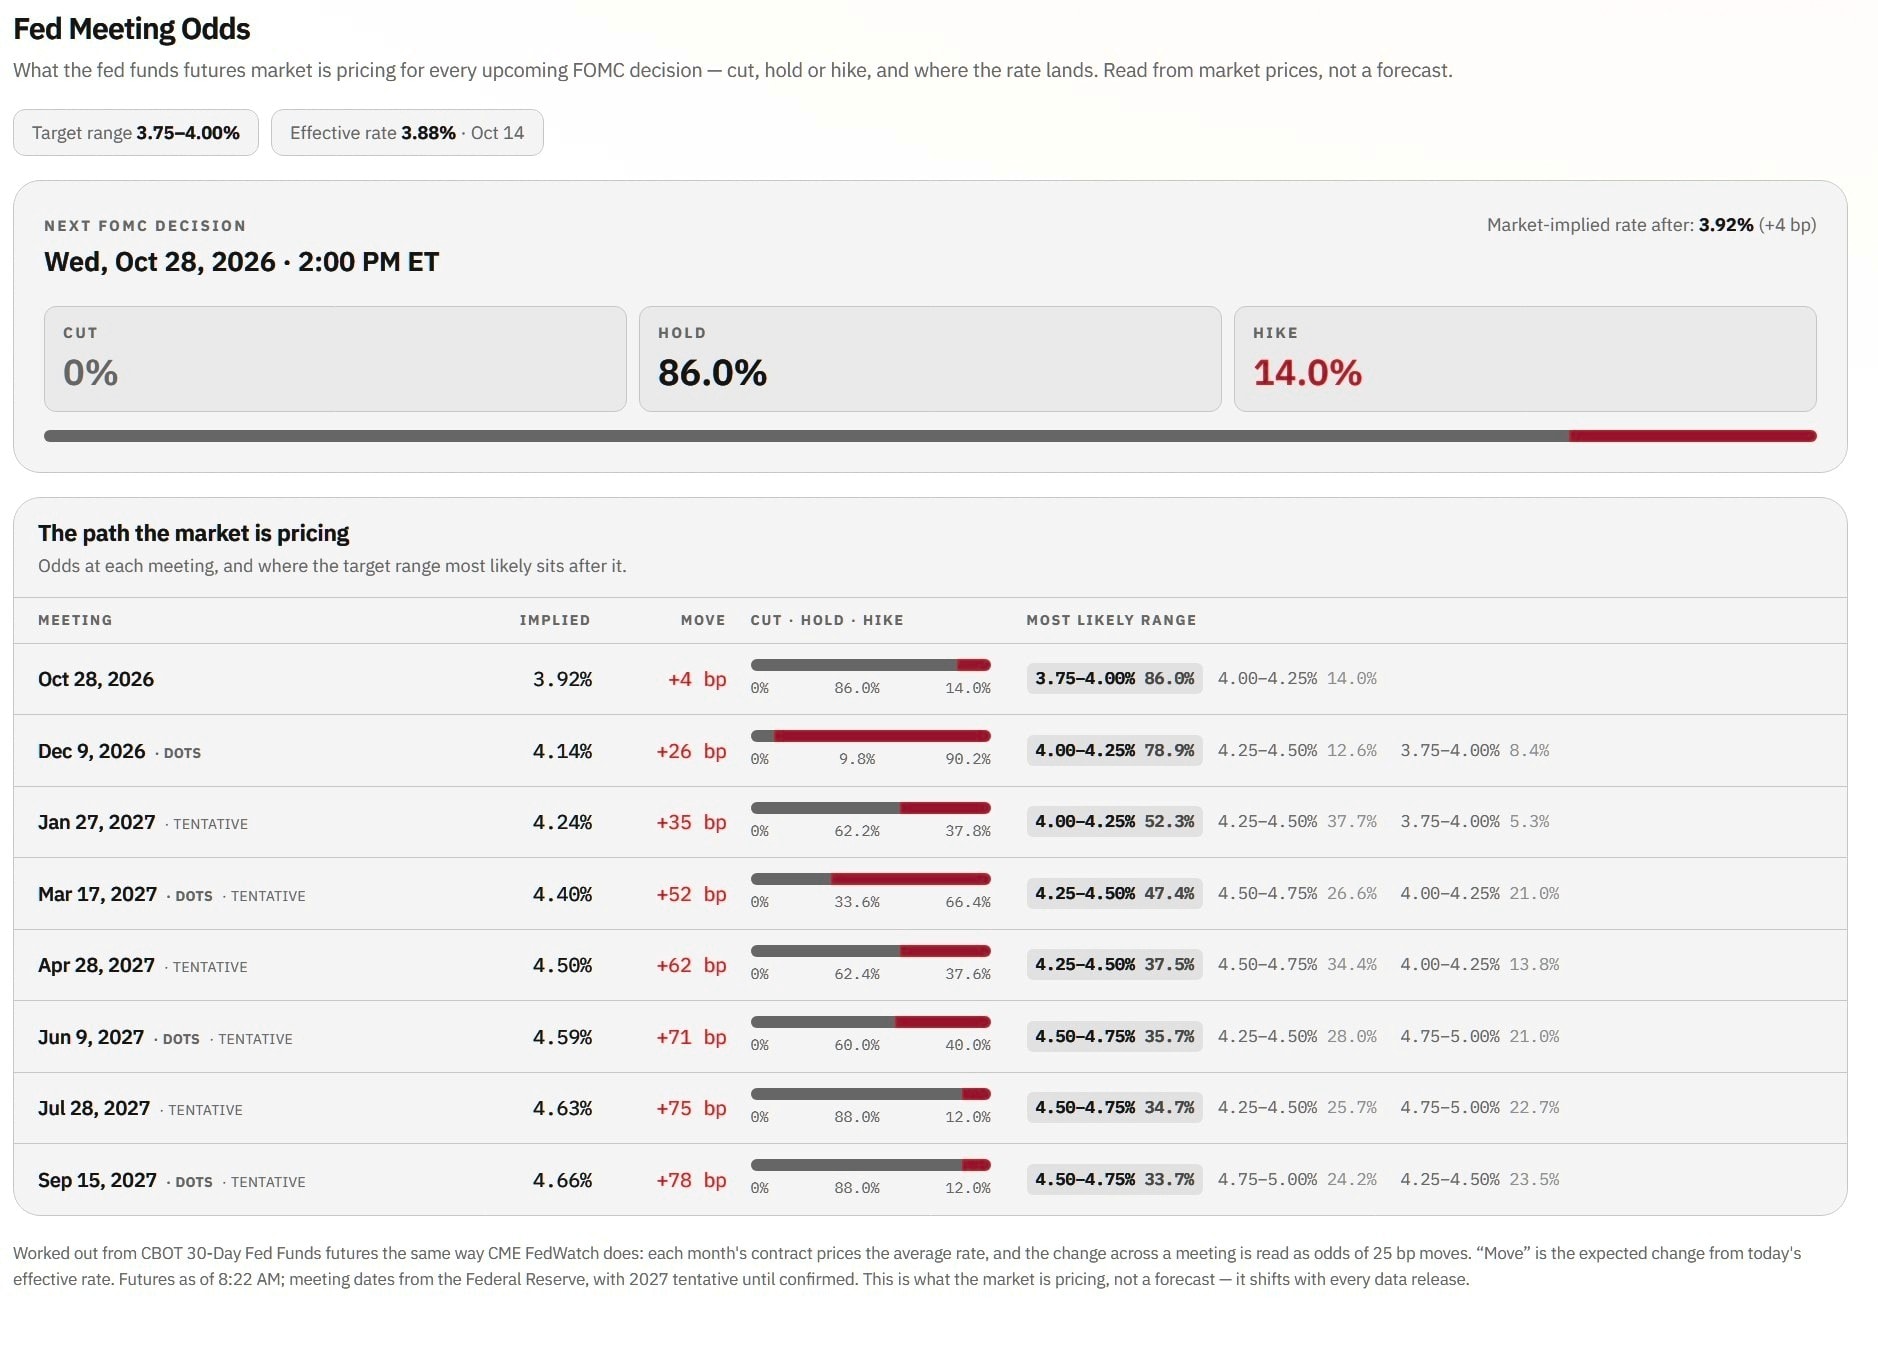Click the MOST LIKELY RANGE column header

(1111, 620)
